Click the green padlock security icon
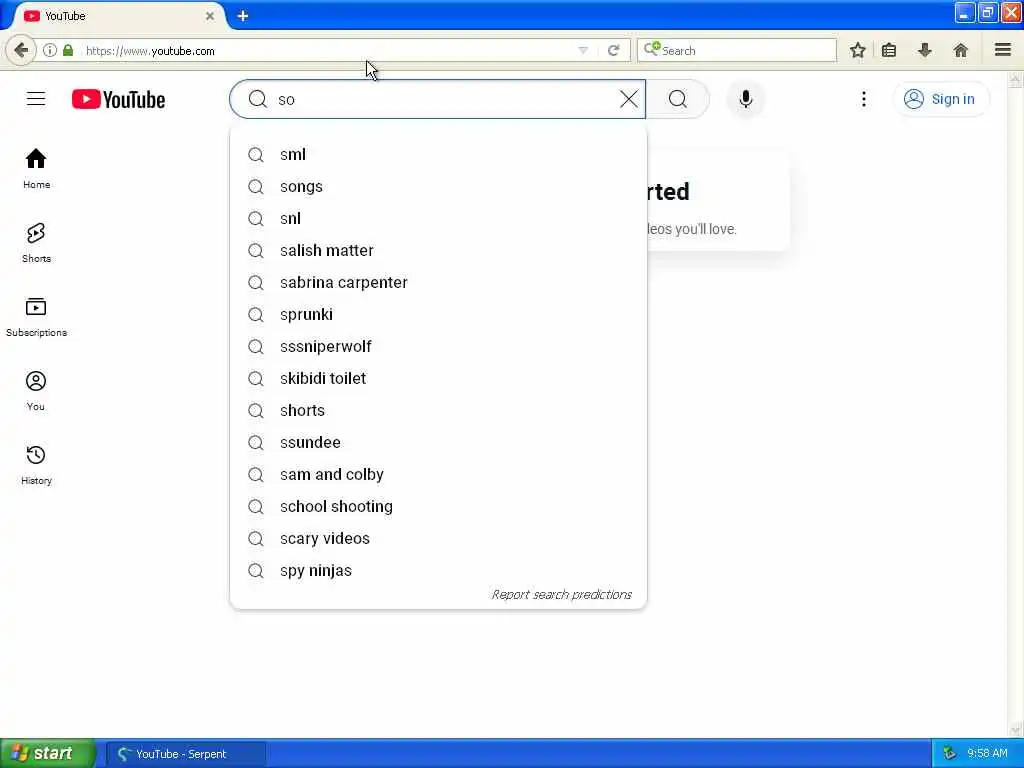This screenshot has width=1024, height=768. pos(68,50)
